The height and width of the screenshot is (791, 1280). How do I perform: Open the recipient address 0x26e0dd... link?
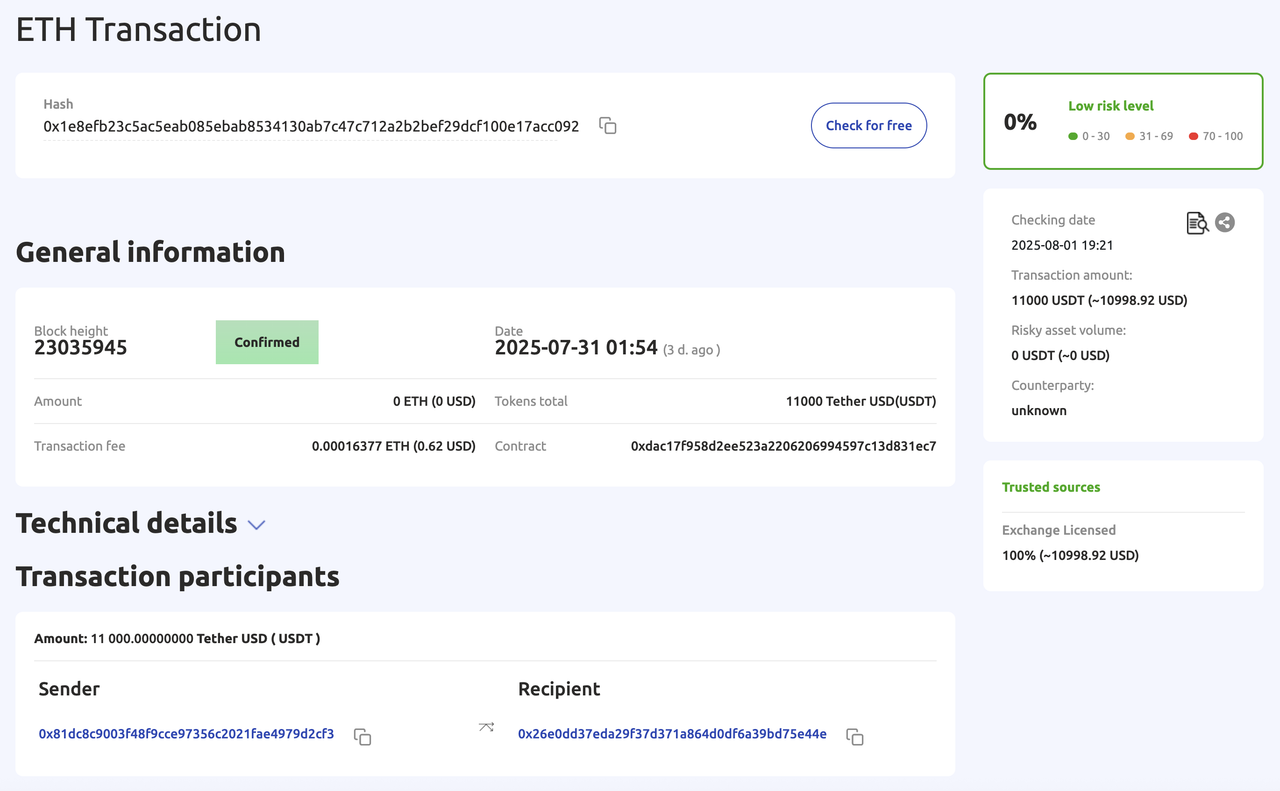[672, 734]
